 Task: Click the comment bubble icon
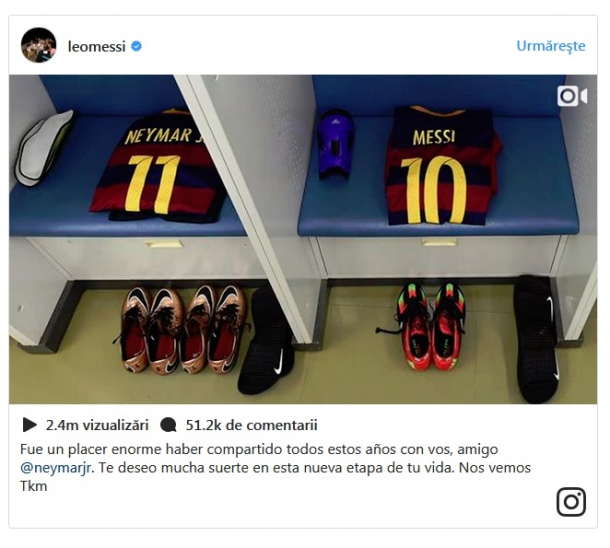(x=168, y=425)
